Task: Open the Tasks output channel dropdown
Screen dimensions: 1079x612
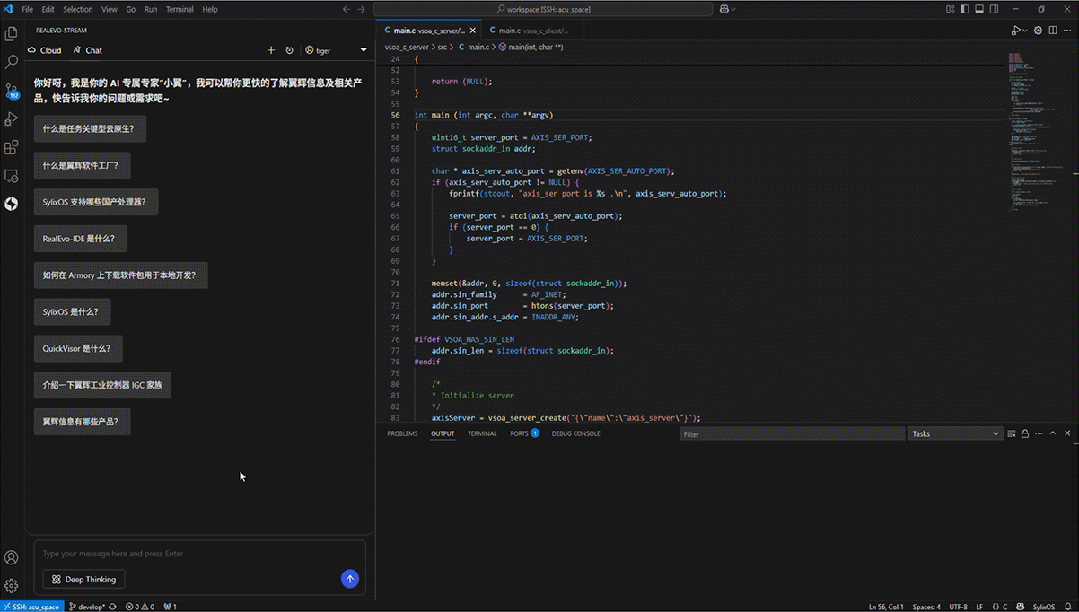Action: (954, 434)
